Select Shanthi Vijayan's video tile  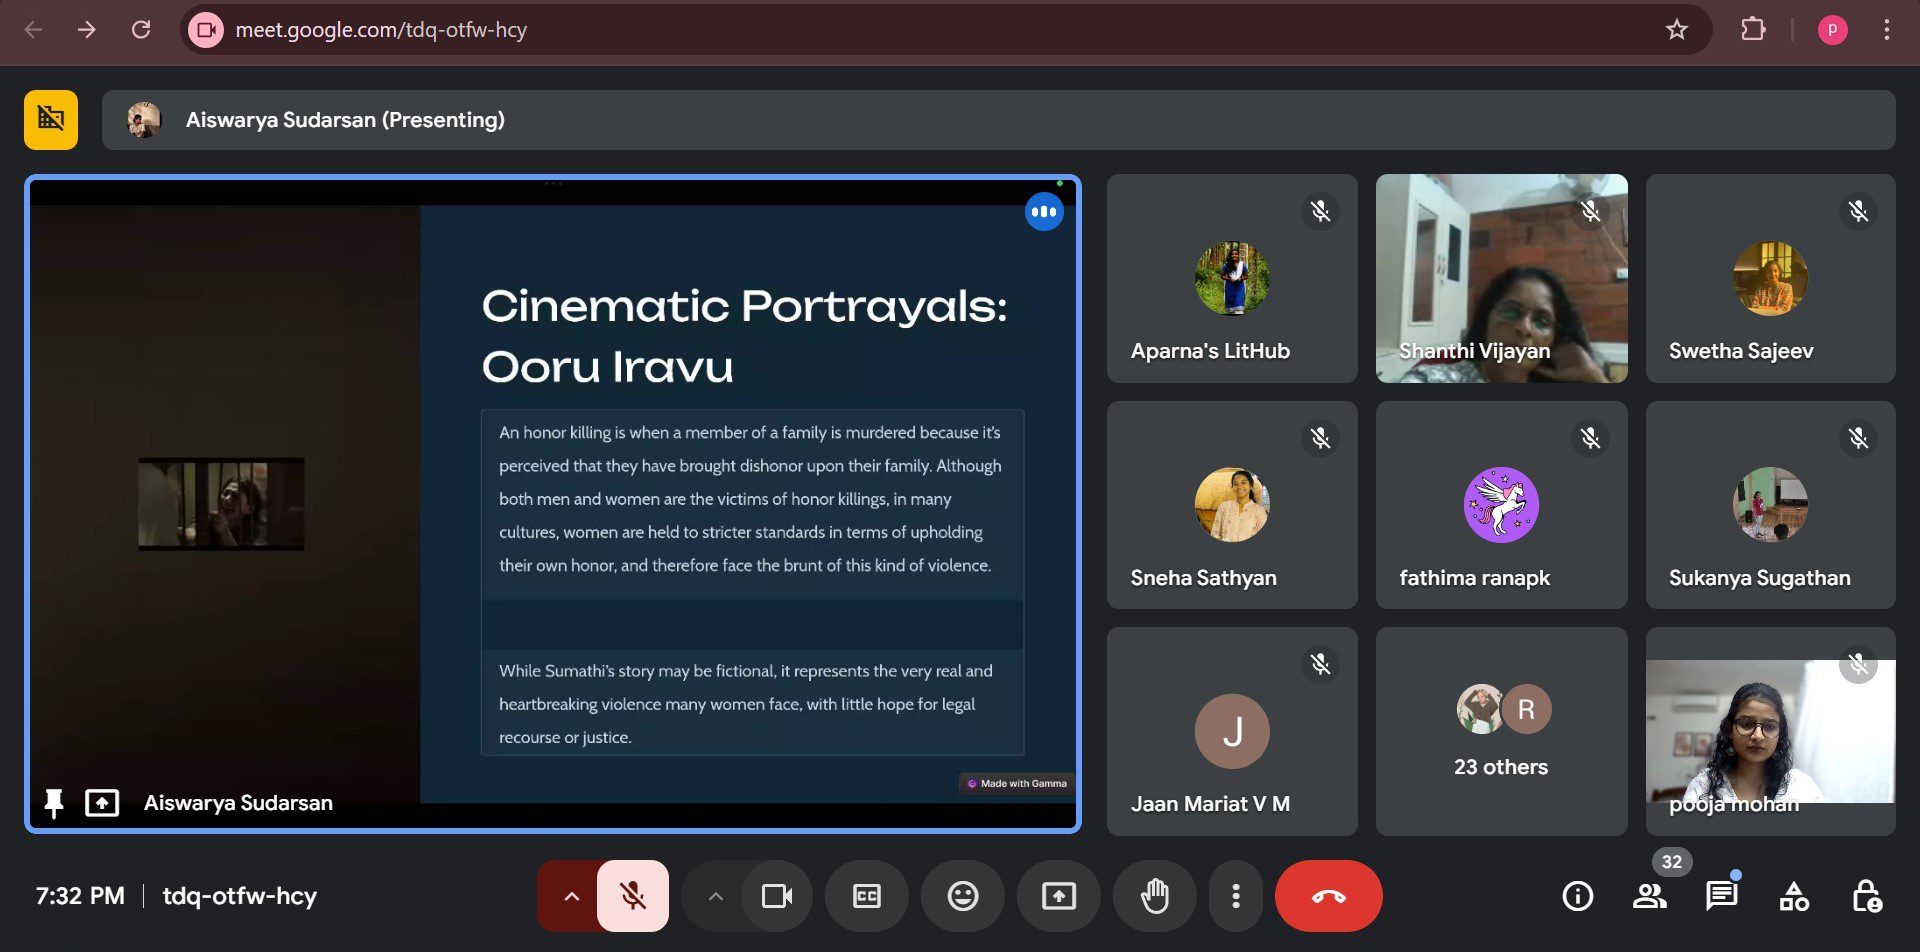tap(1500, 278)
